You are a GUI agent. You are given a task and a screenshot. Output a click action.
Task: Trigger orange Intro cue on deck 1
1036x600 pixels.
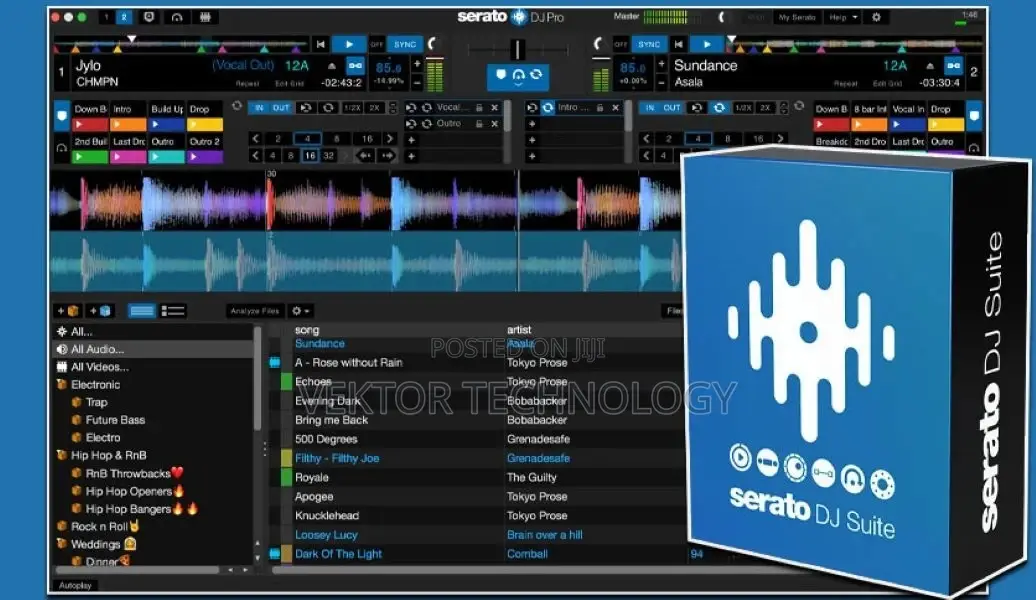pos(128,124)
